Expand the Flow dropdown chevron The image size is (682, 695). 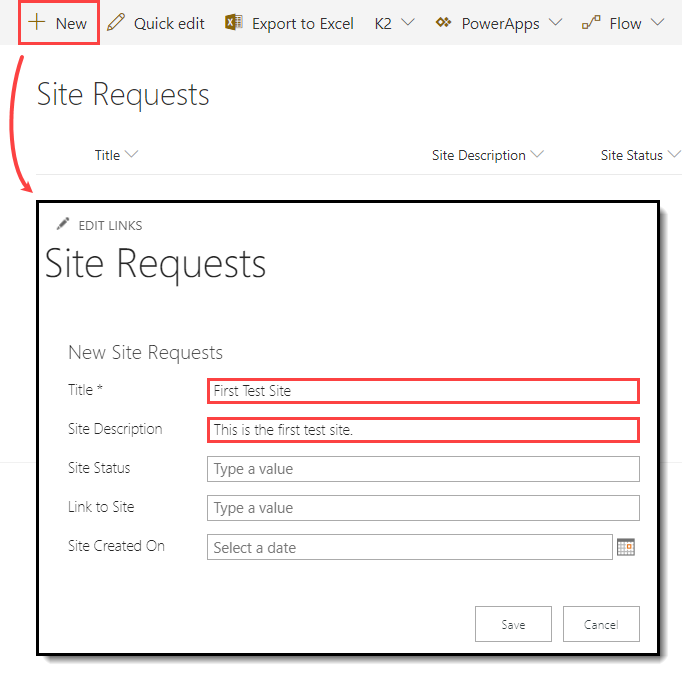point(657,23)
